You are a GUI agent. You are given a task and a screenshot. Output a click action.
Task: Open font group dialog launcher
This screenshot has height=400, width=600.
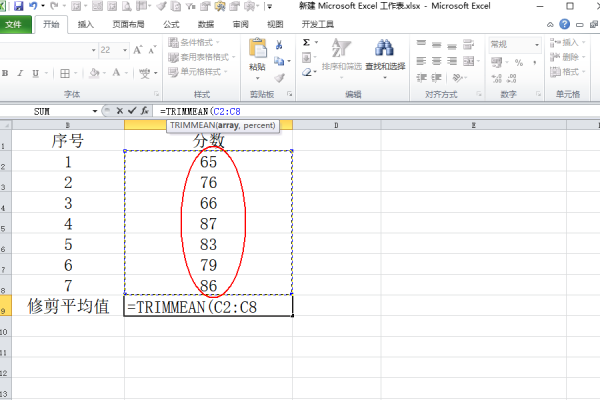tap(157, 94)
